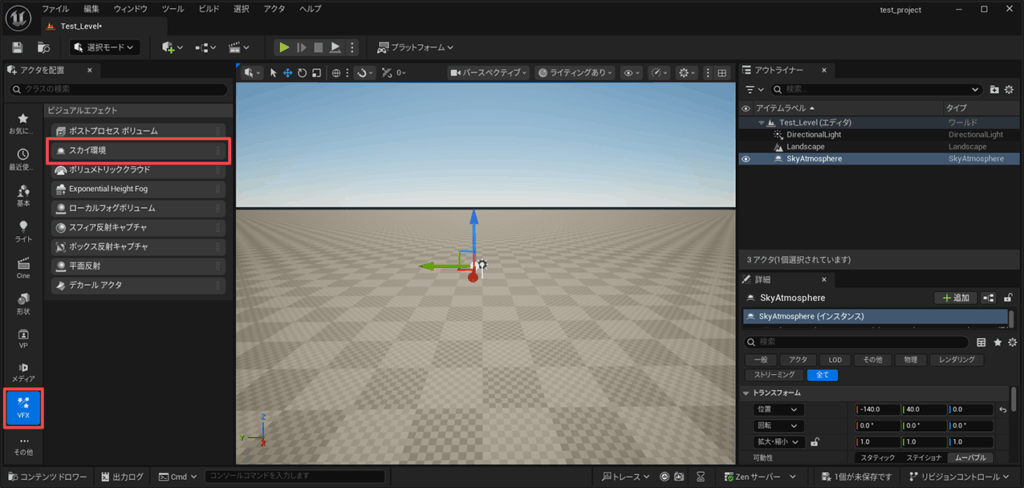Open the アクタ menu
Screen dimensions: 1024x488
point(274,9)
